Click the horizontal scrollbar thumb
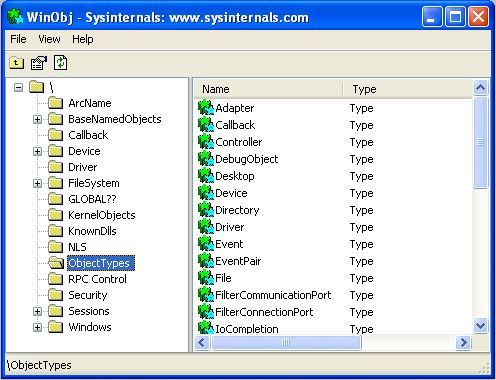Viewport: 496px width, 380px height. point(286,342)
